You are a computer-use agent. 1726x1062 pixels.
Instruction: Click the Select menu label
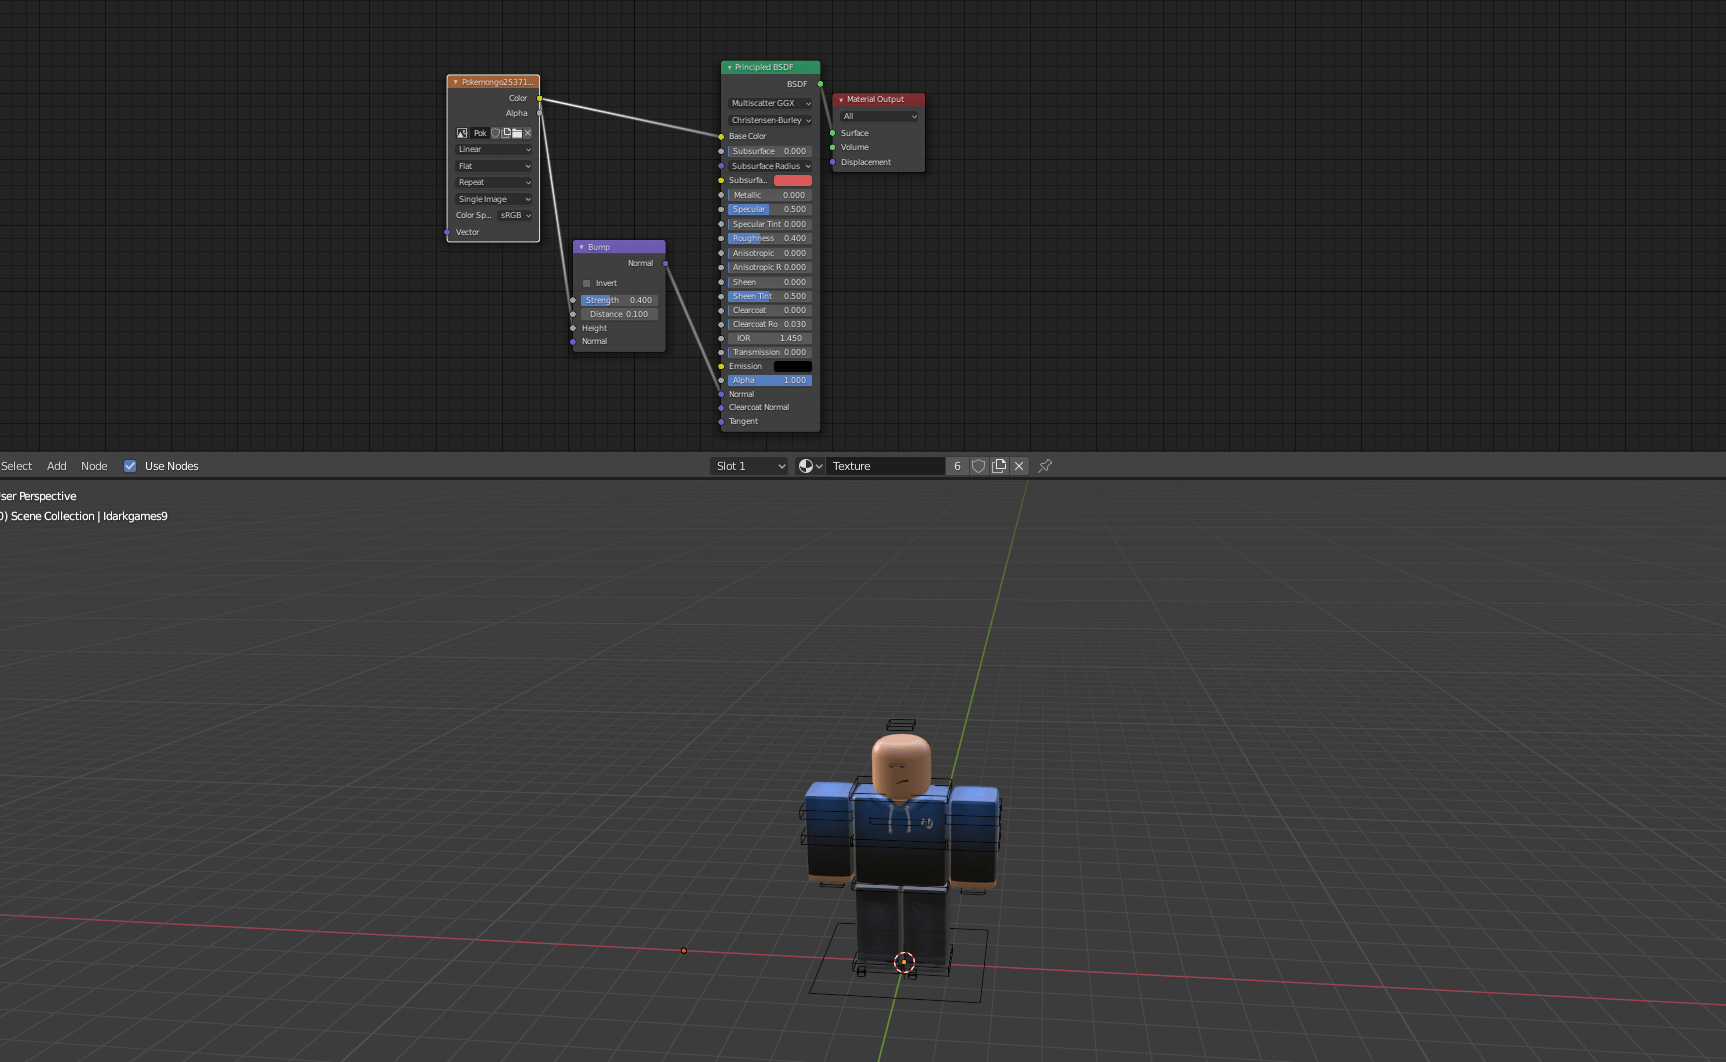(x=16, y=465)
